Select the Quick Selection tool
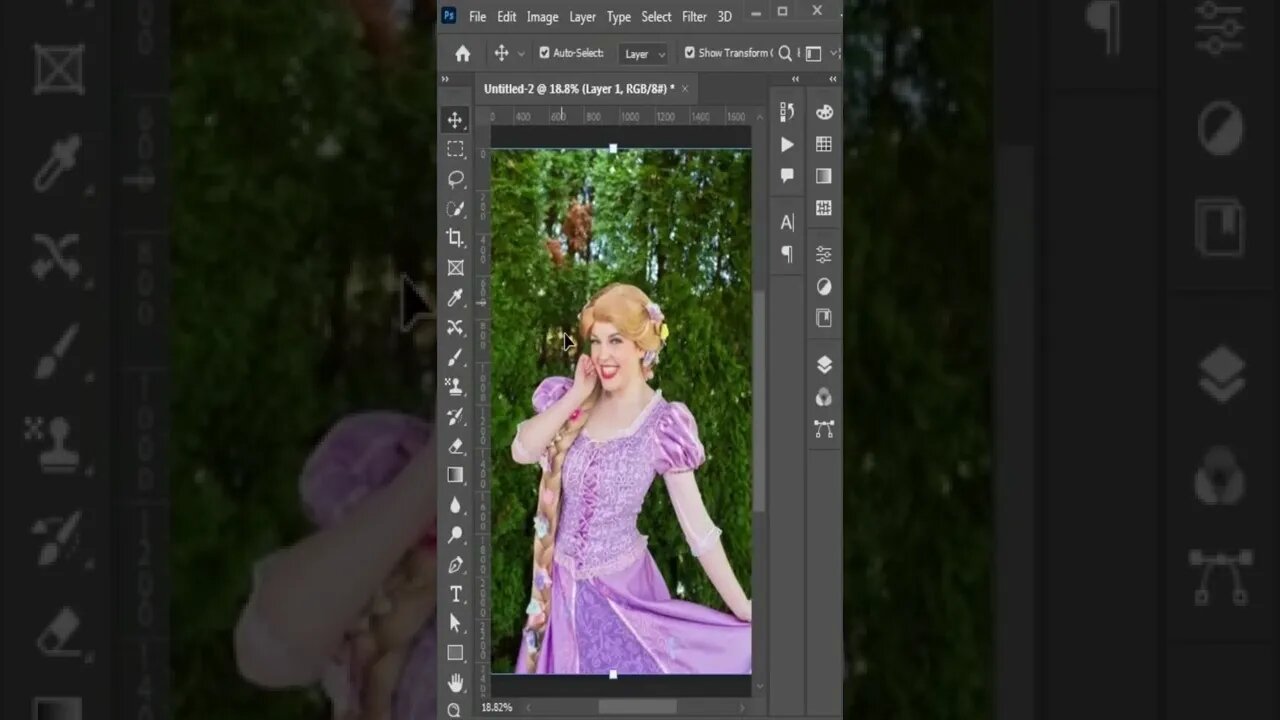1280x720 pixels. 455,209
